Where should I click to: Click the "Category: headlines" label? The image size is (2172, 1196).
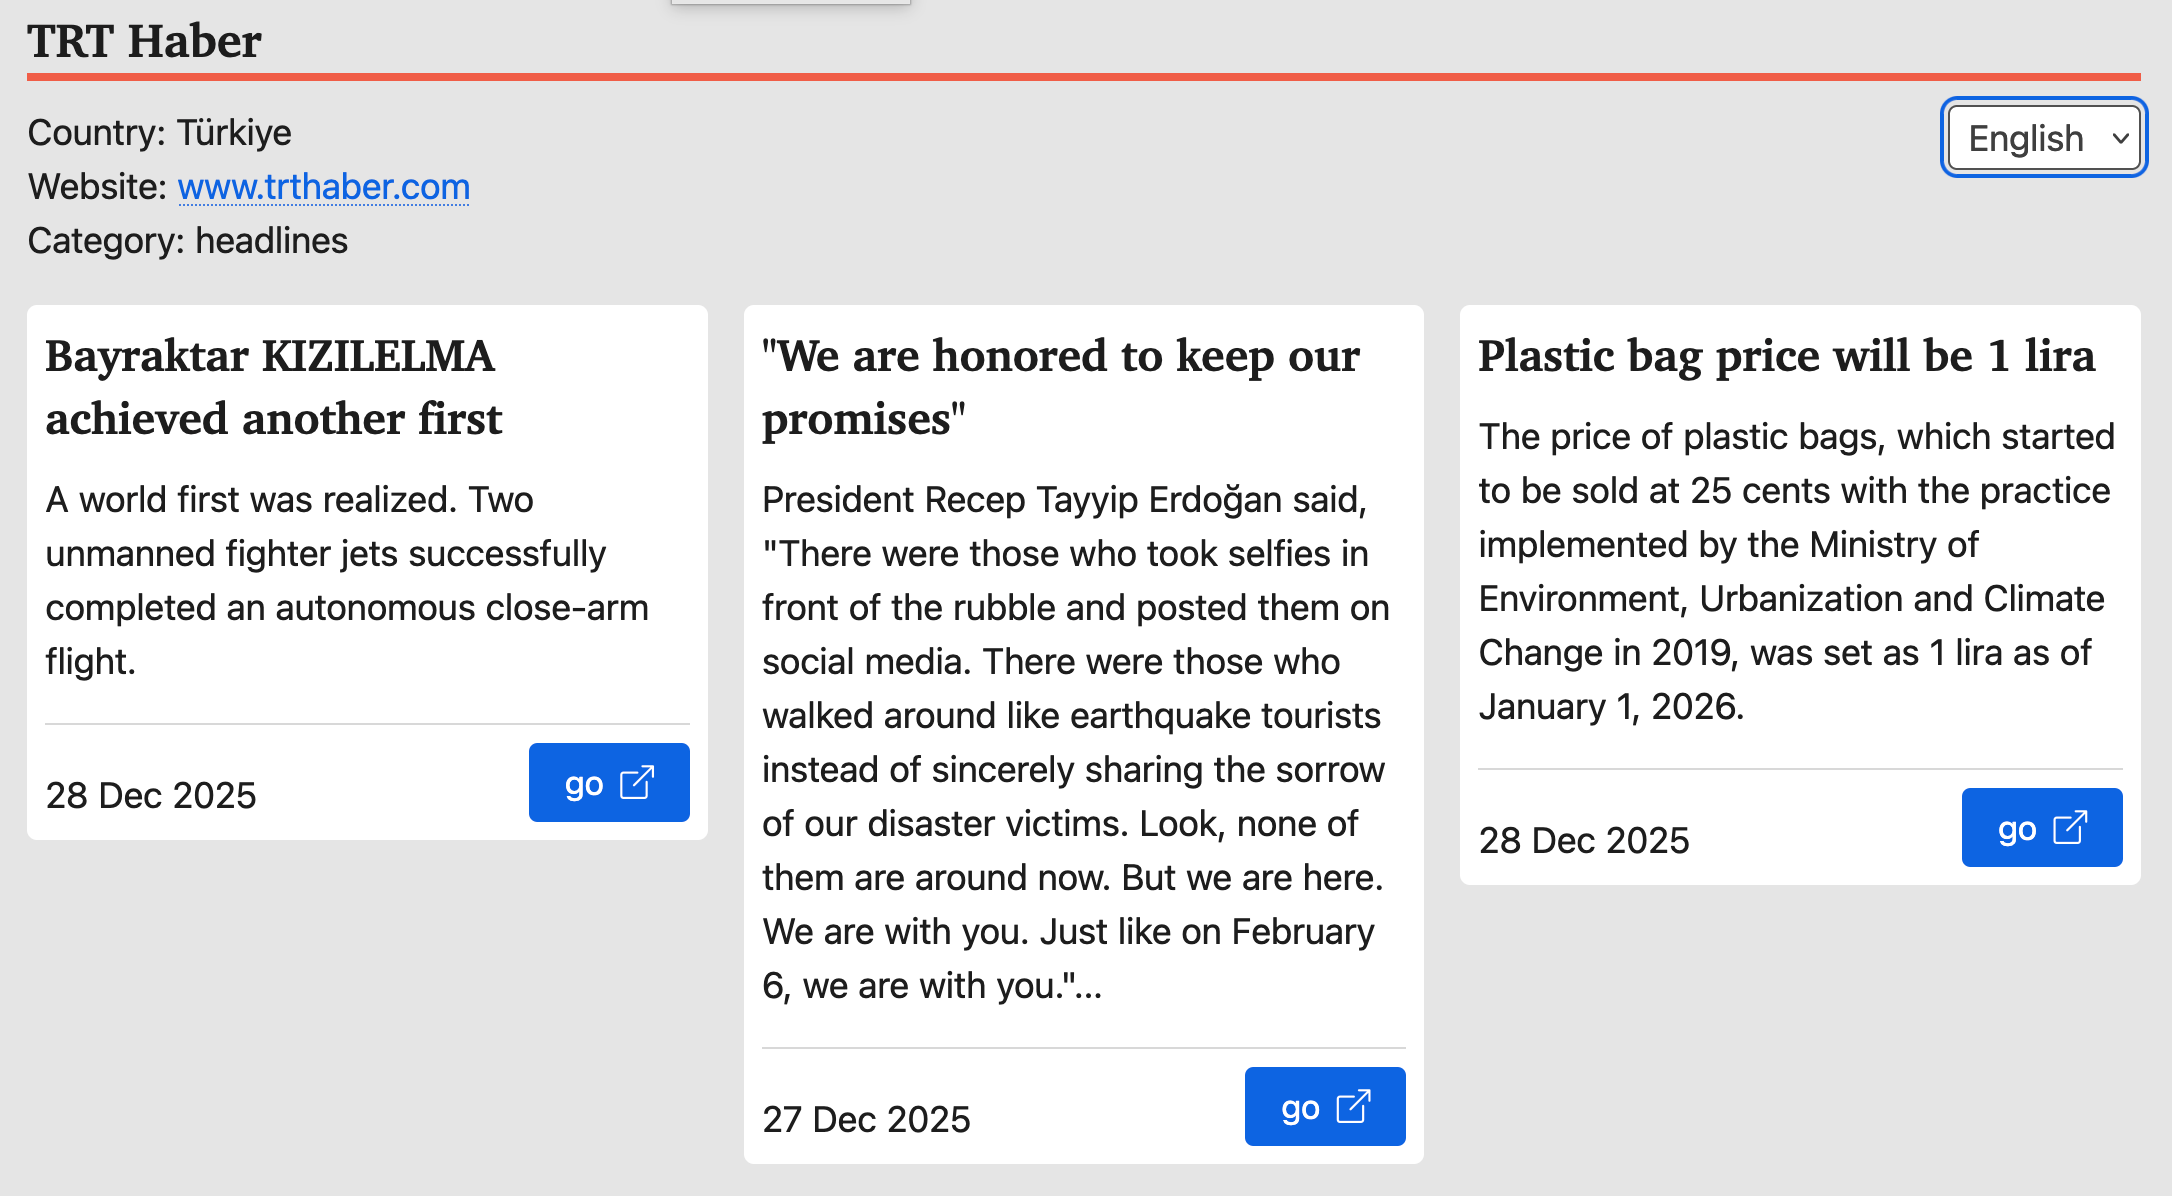(188, 241)
